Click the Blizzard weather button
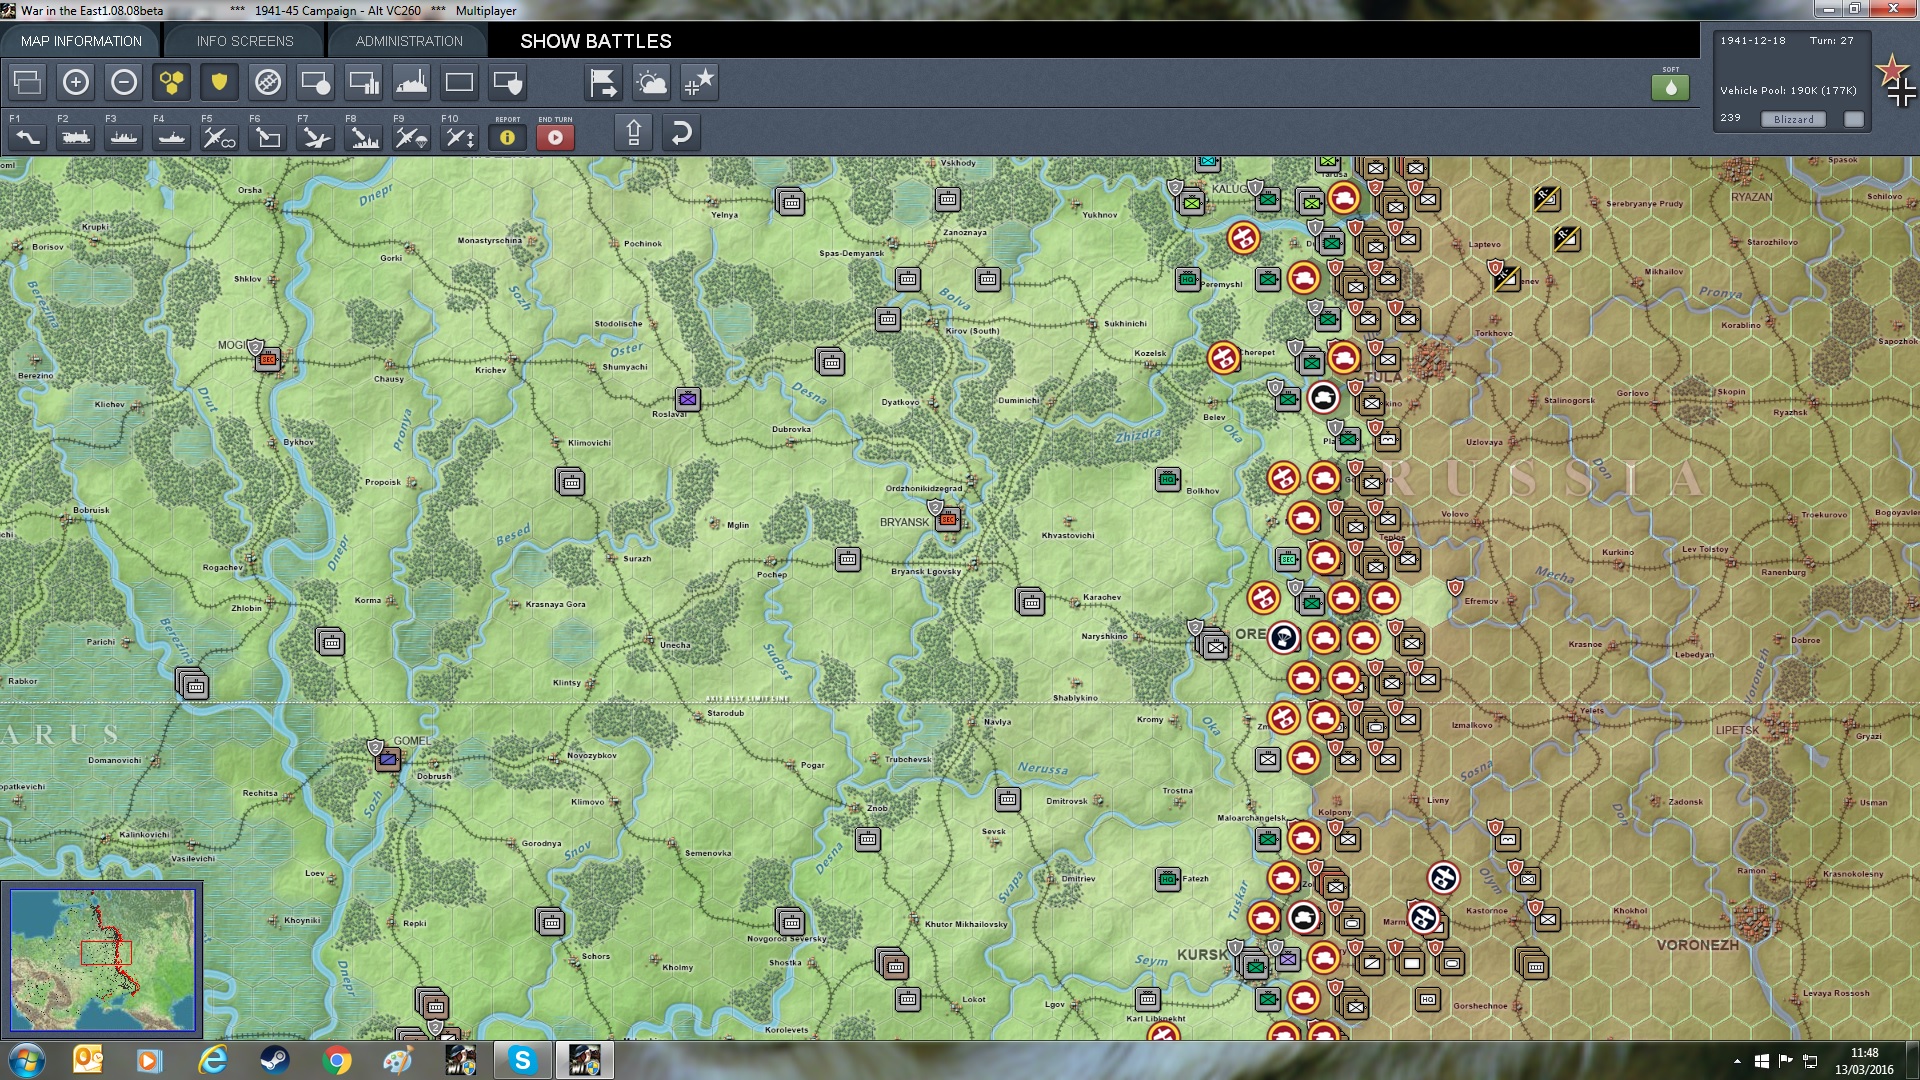Screen dimensions: 1920x1080 coord(1793,119)
